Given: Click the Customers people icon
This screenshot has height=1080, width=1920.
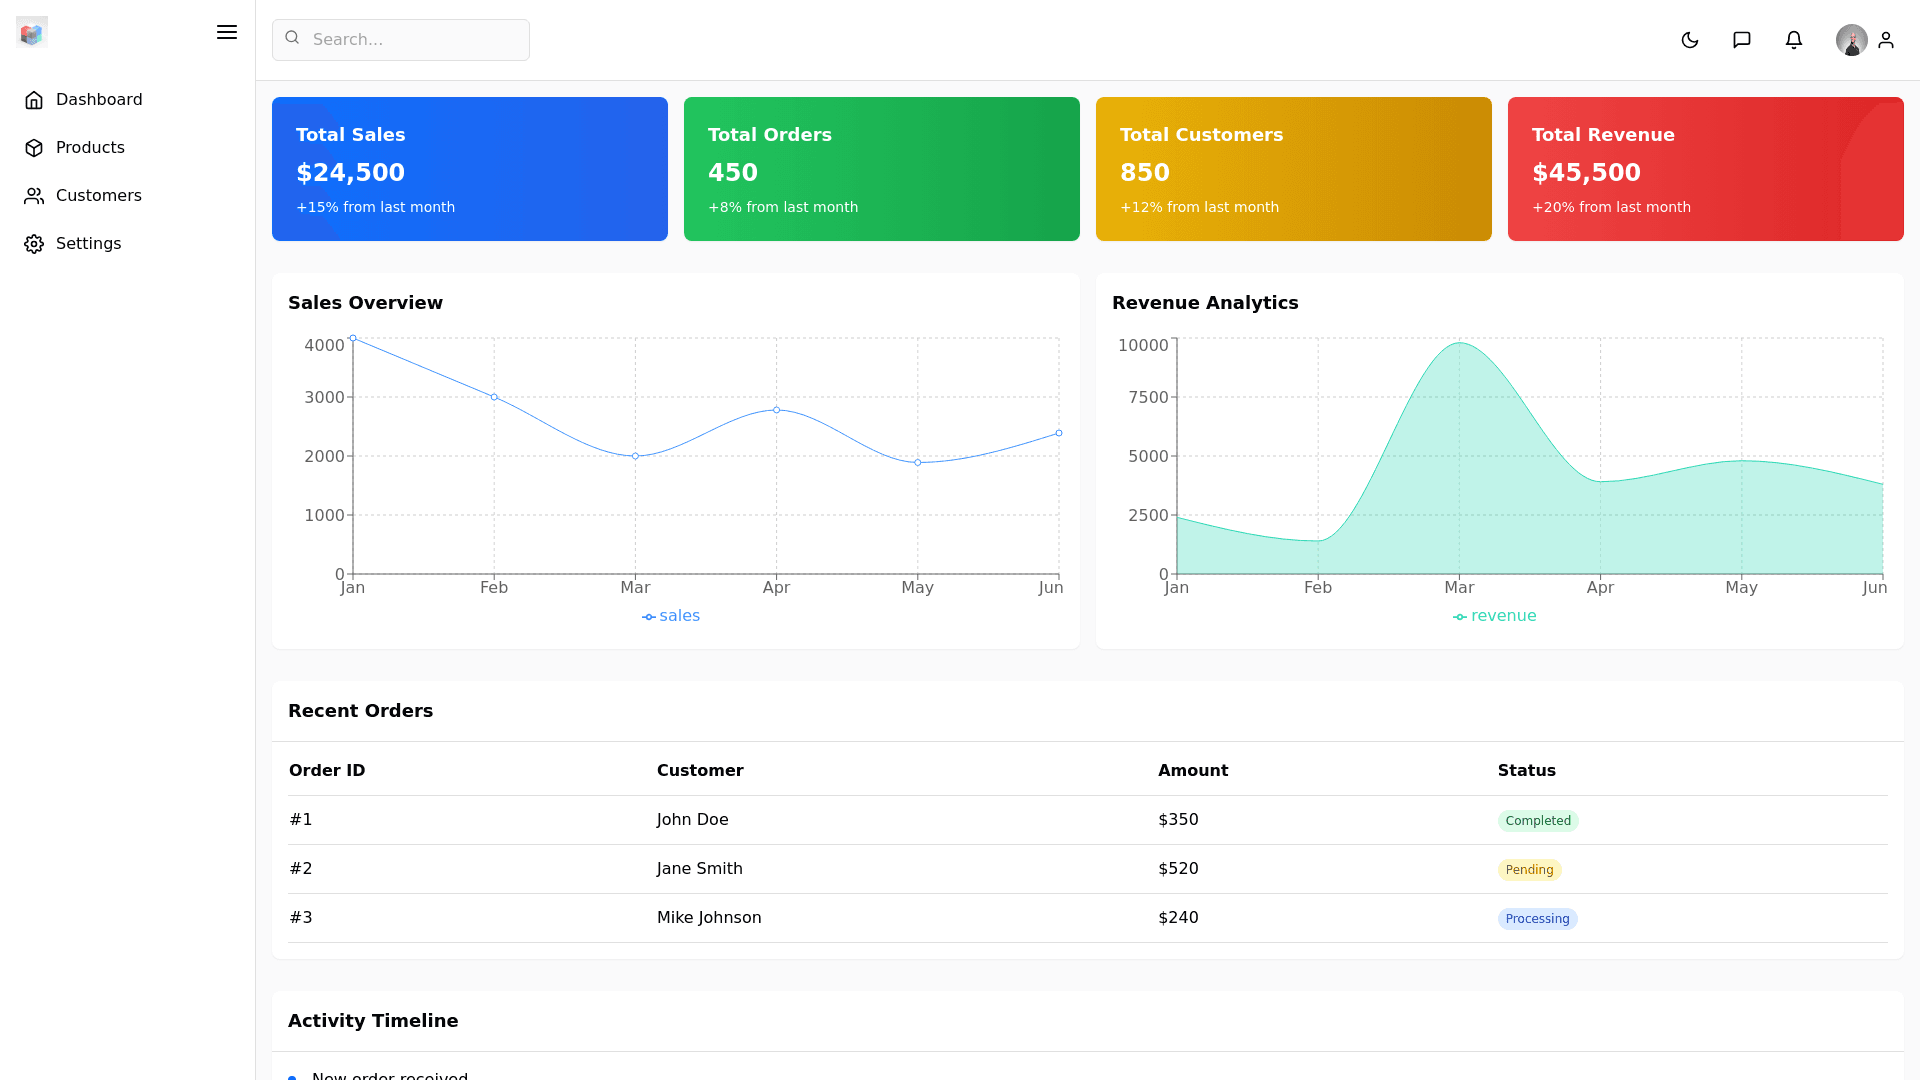Looking at the screenshot, I should tap(34, 196).
